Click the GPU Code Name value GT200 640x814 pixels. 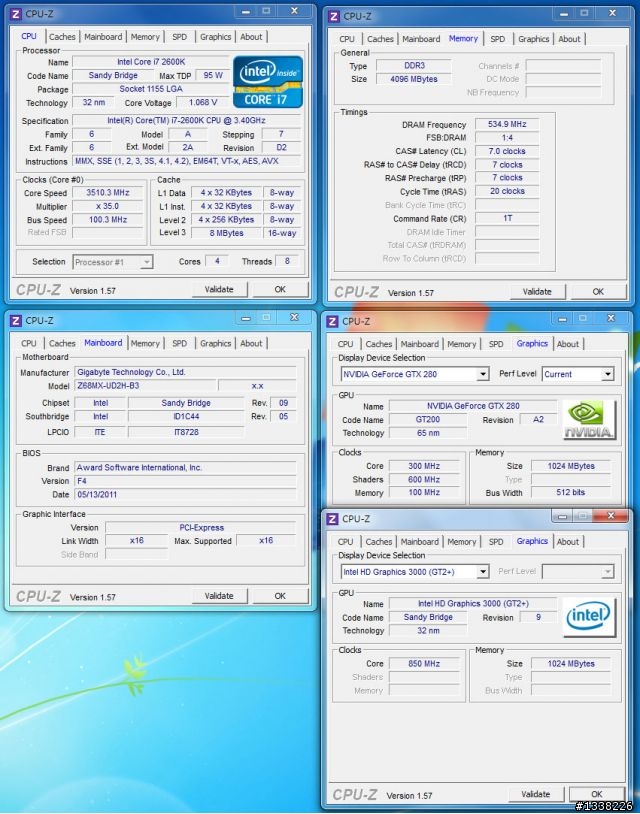tap(428, 419)
